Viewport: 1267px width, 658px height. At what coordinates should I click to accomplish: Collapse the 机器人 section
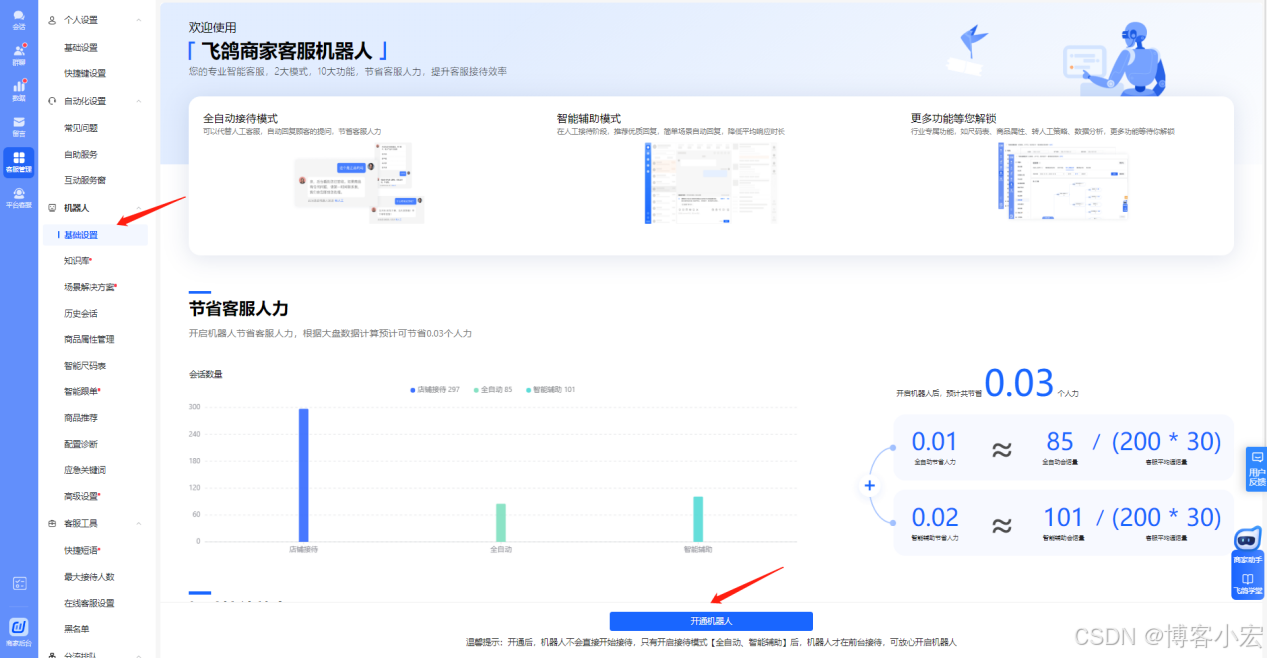138,208
